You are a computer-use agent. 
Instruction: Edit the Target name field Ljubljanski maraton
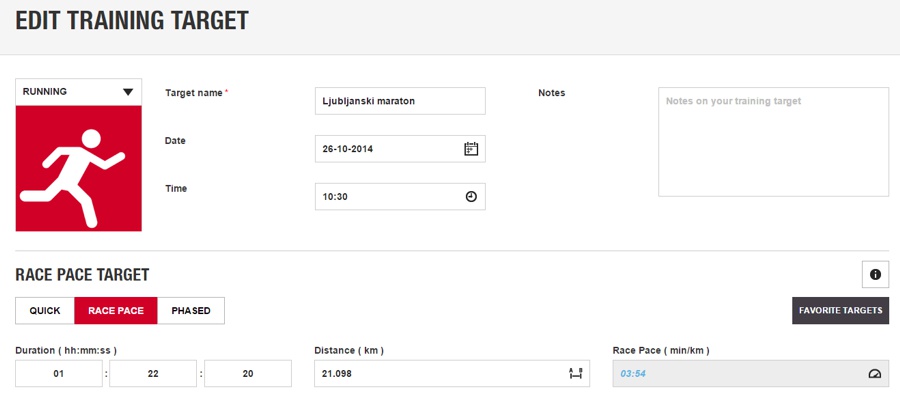[400, 101]
